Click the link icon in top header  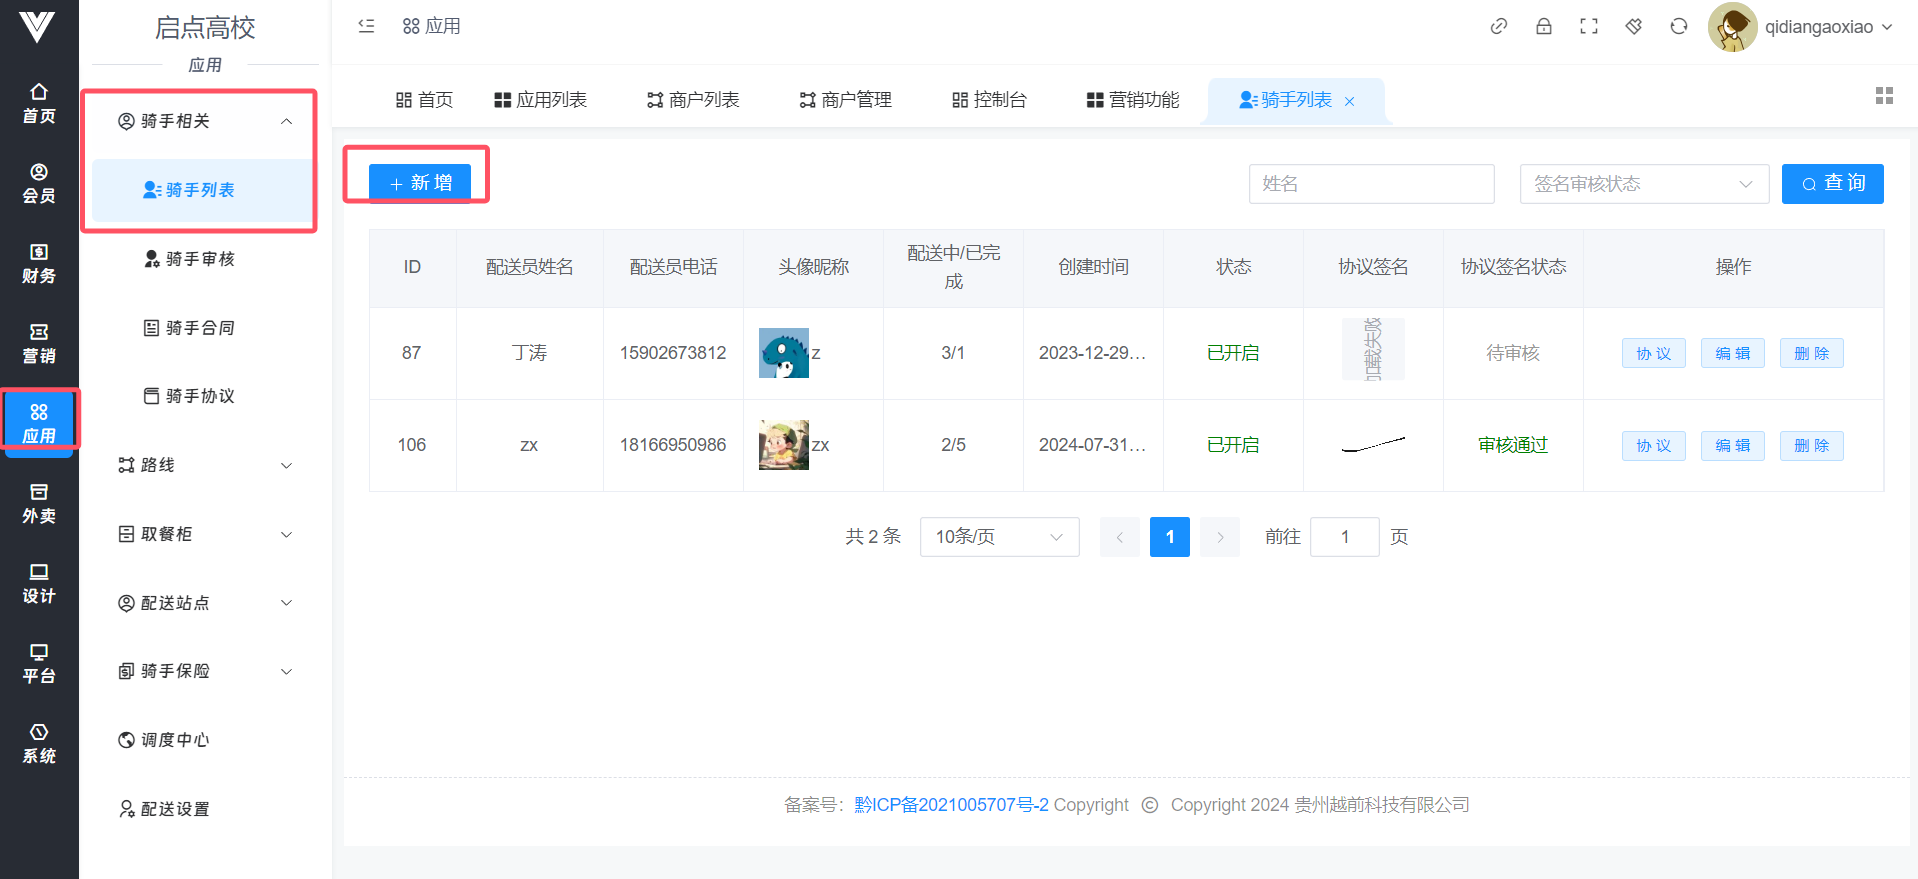tap(1498, 27)
